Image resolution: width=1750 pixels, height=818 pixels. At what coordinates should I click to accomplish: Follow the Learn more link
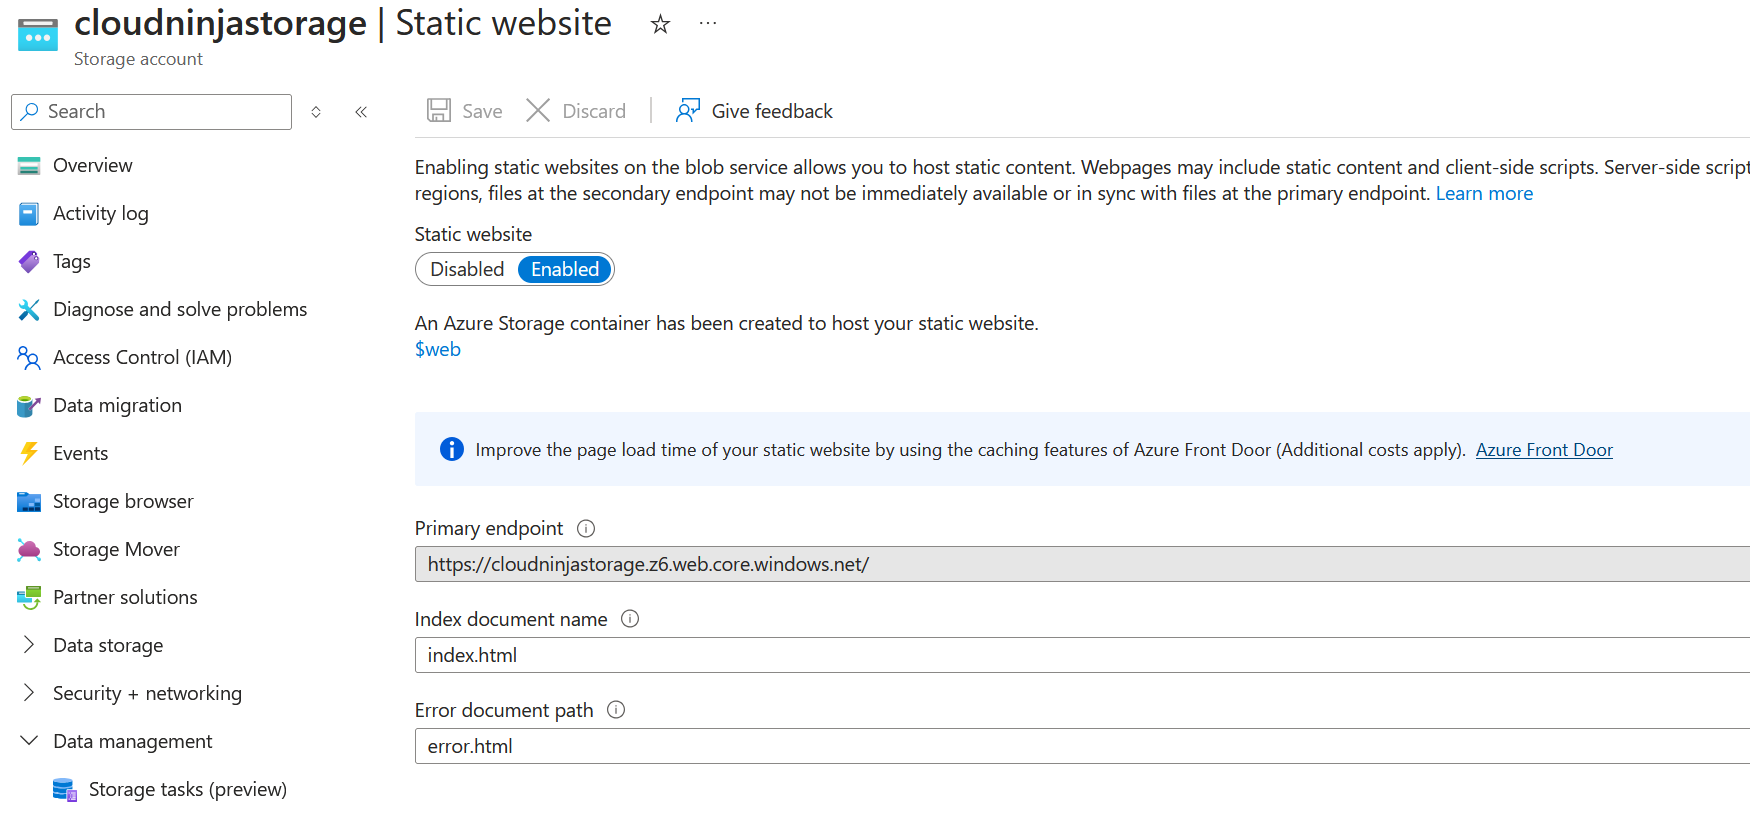pyautogui.click(x=1484, y=193)
